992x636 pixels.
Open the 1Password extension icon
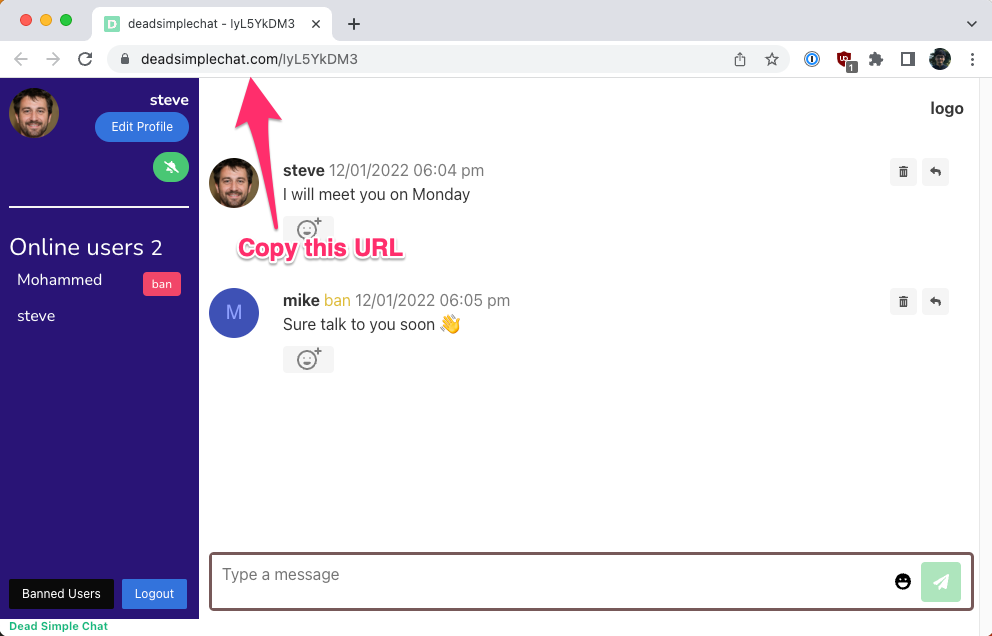click(x=812, y=59)
